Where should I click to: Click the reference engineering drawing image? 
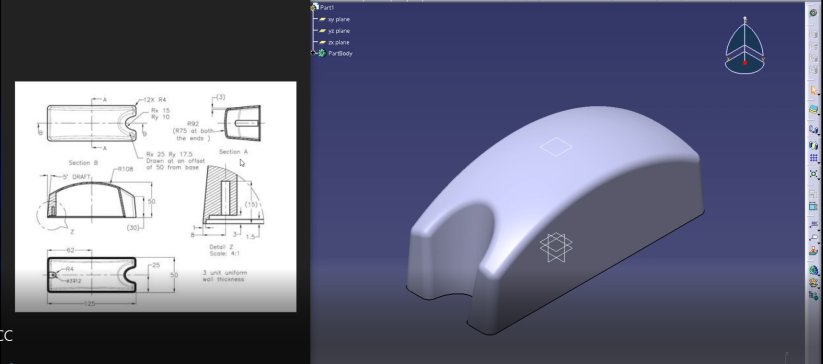(155, 196)
